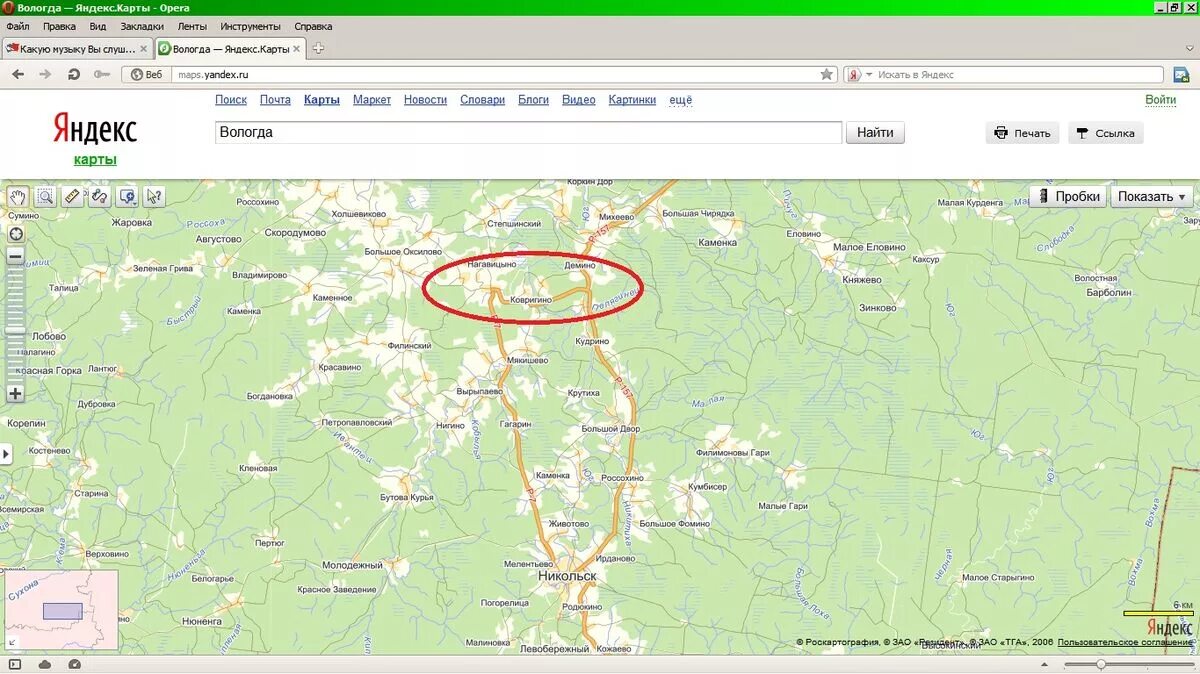Click the overview minimap thumbnail

click(x=61, y=610)
